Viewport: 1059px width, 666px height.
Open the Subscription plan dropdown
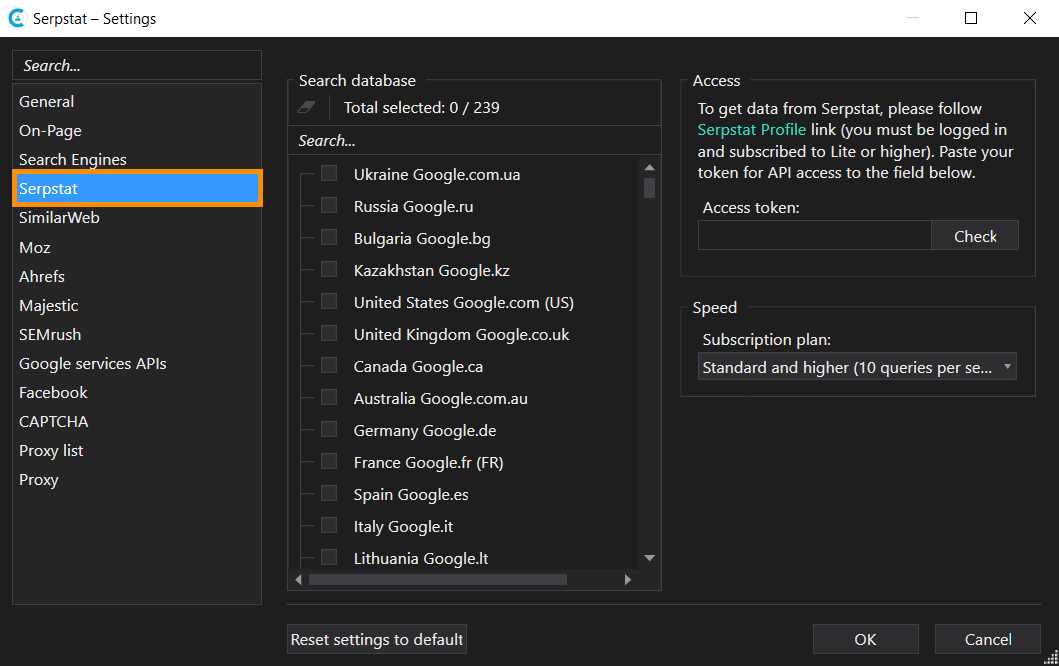pyautogui.click(x=857, y=367)
